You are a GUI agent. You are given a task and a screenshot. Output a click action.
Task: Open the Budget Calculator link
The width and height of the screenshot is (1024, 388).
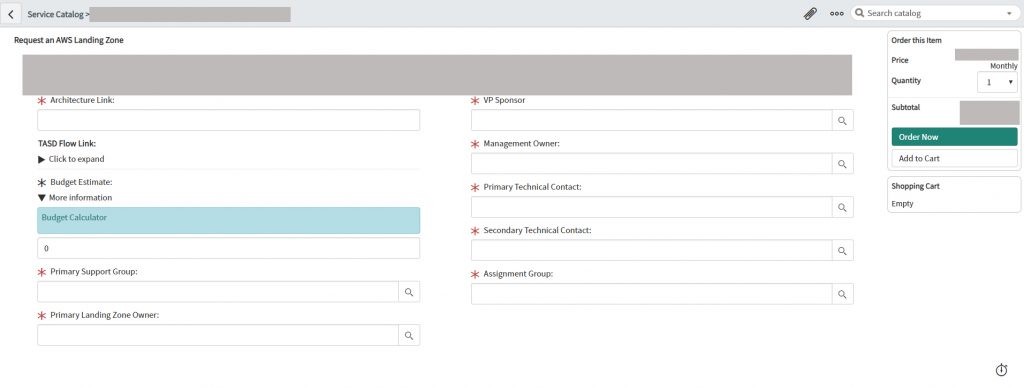coord(74,217)
